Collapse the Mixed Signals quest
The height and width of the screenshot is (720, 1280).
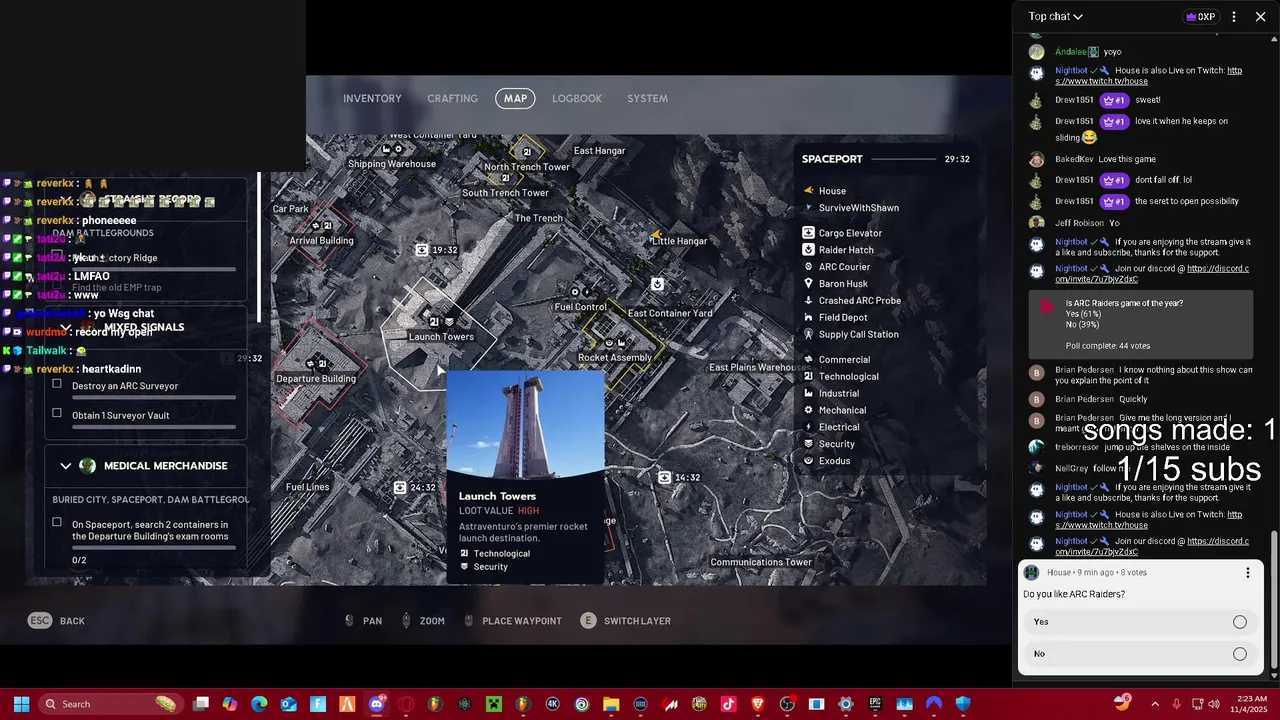point(66,327)
